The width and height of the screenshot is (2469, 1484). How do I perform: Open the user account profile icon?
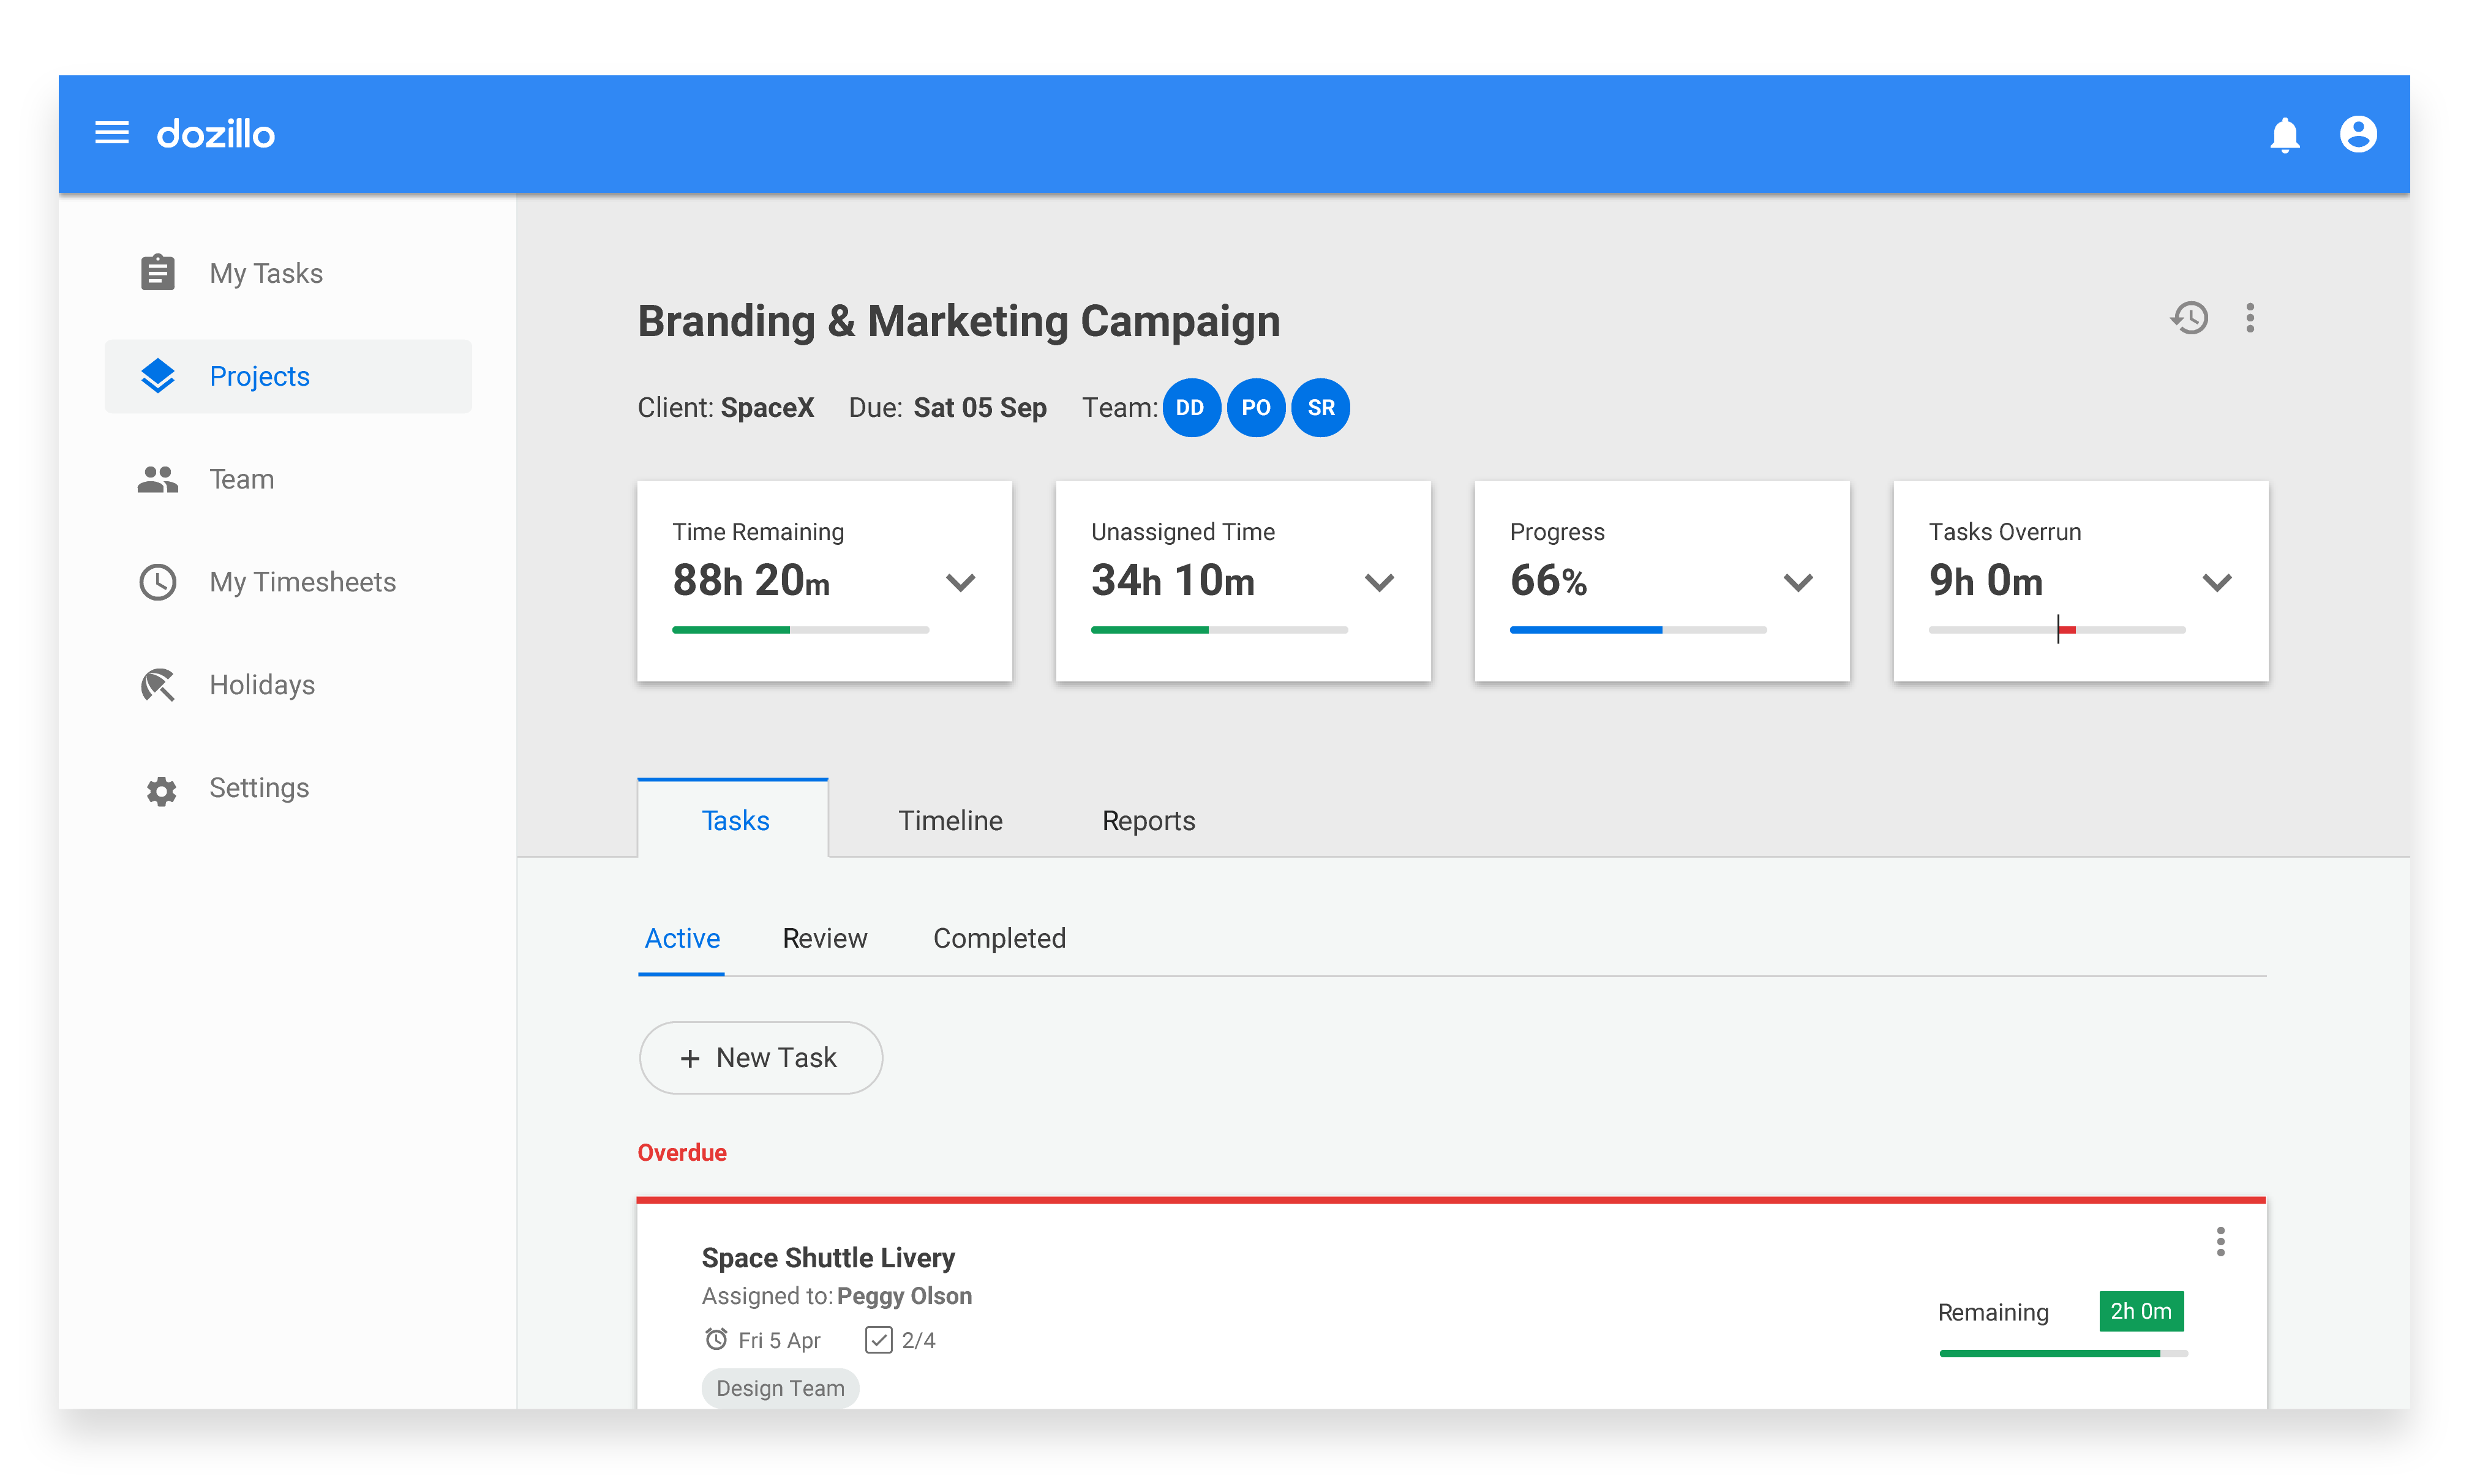(x=2357, y=134)
